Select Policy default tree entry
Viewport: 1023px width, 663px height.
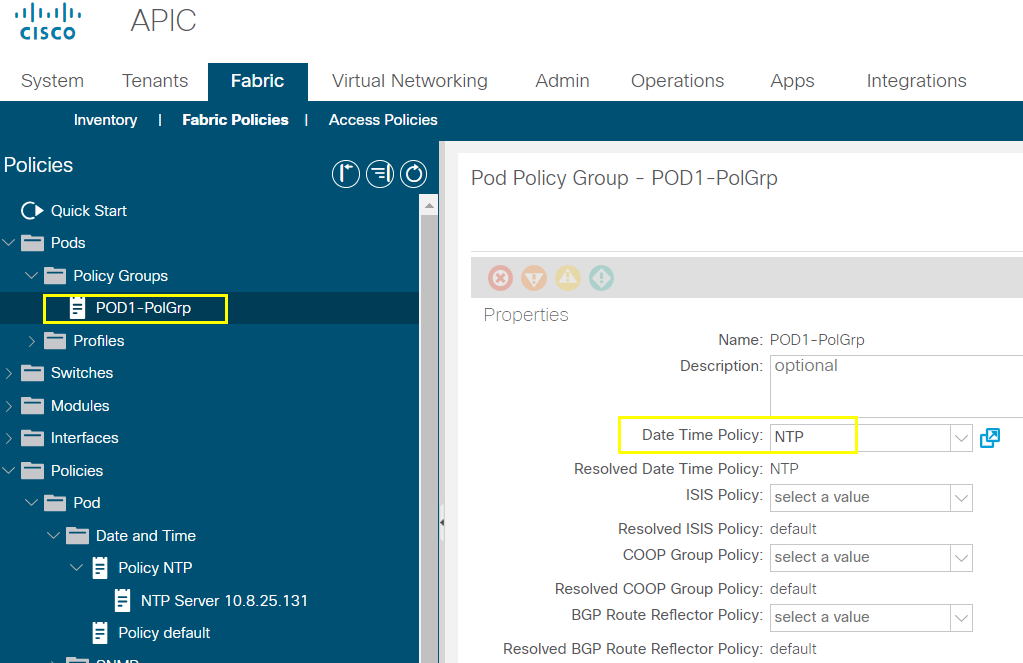click(164, 633)
